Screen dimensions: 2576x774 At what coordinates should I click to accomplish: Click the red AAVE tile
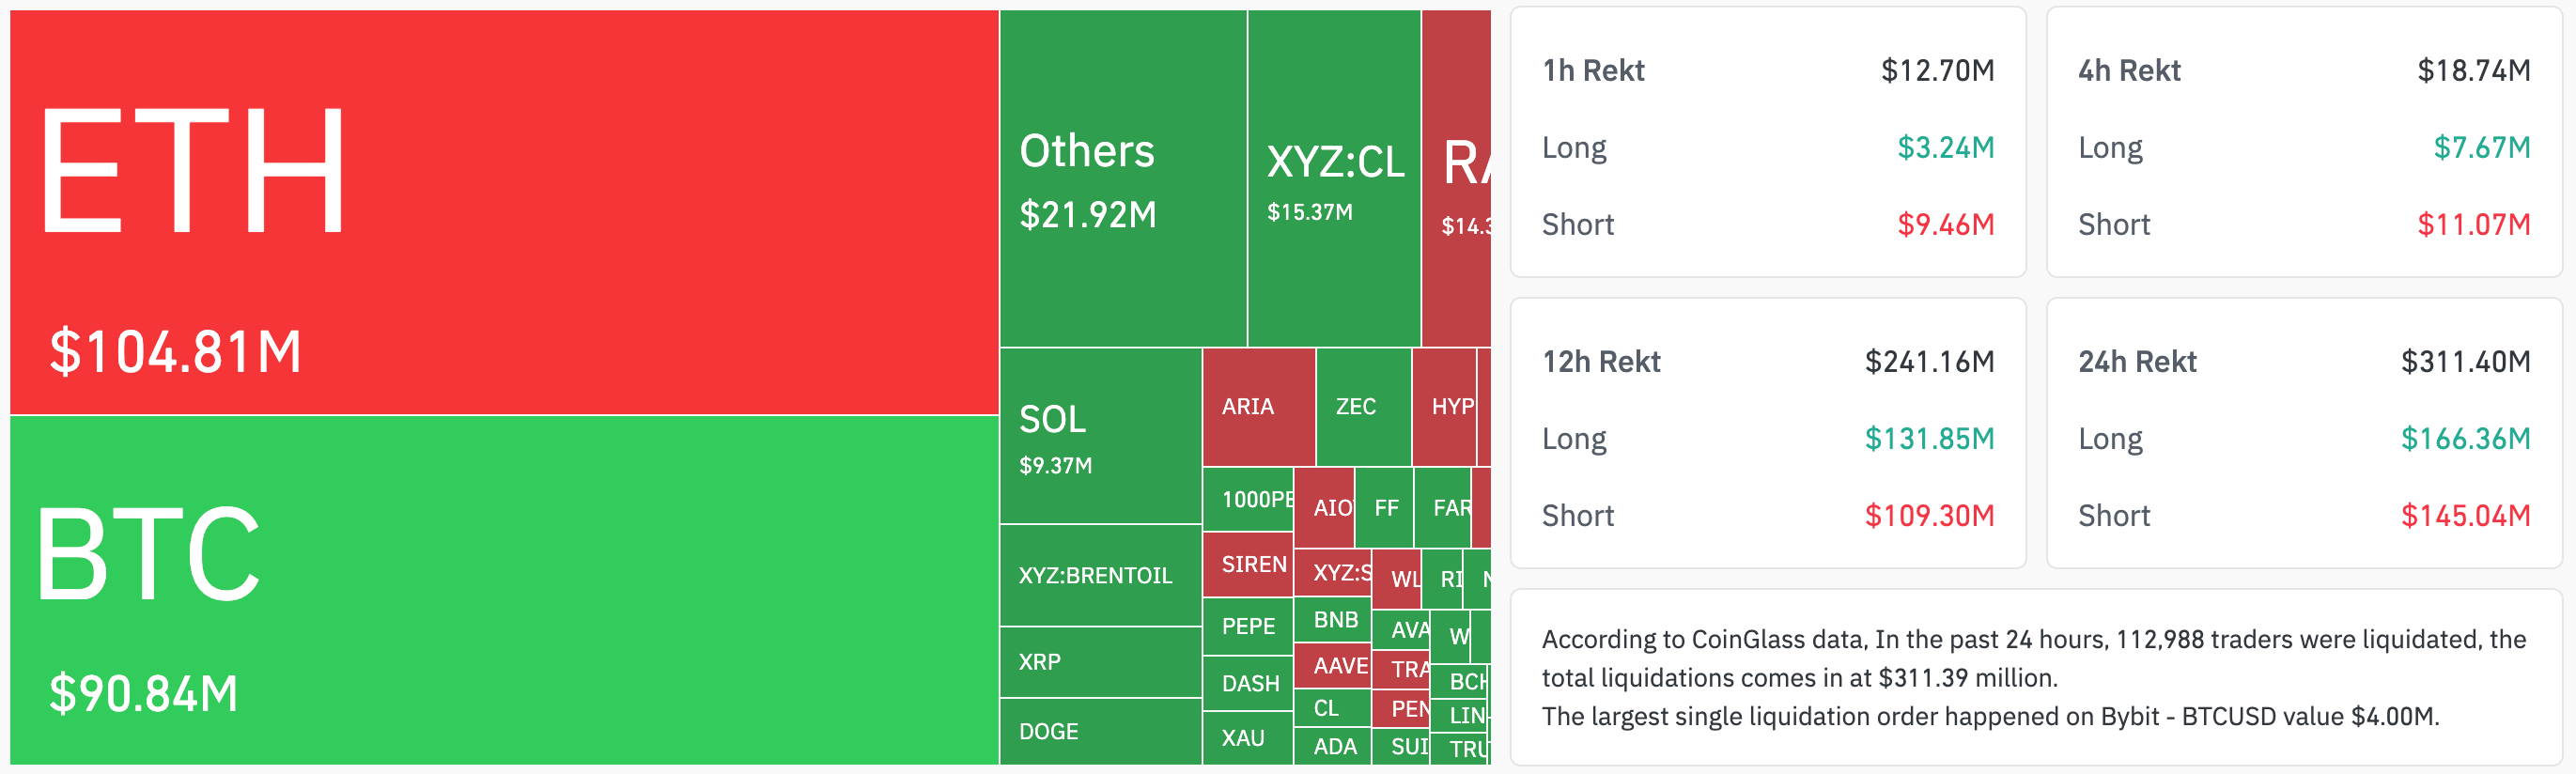[1333, 666]
